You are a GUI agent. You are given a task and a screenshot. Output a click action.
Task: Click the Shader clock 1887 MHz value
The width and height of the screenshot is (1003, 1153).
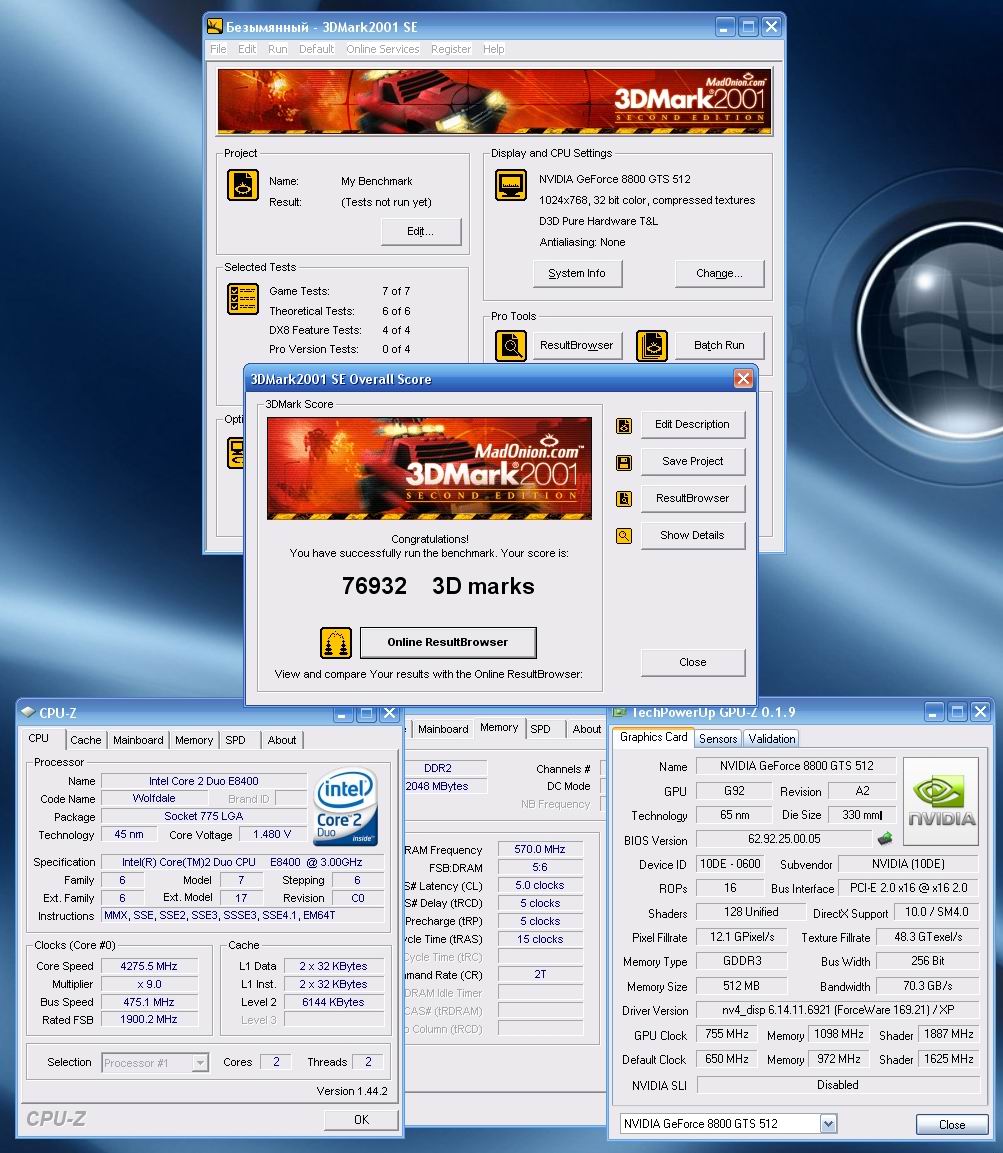point(949,1035)
